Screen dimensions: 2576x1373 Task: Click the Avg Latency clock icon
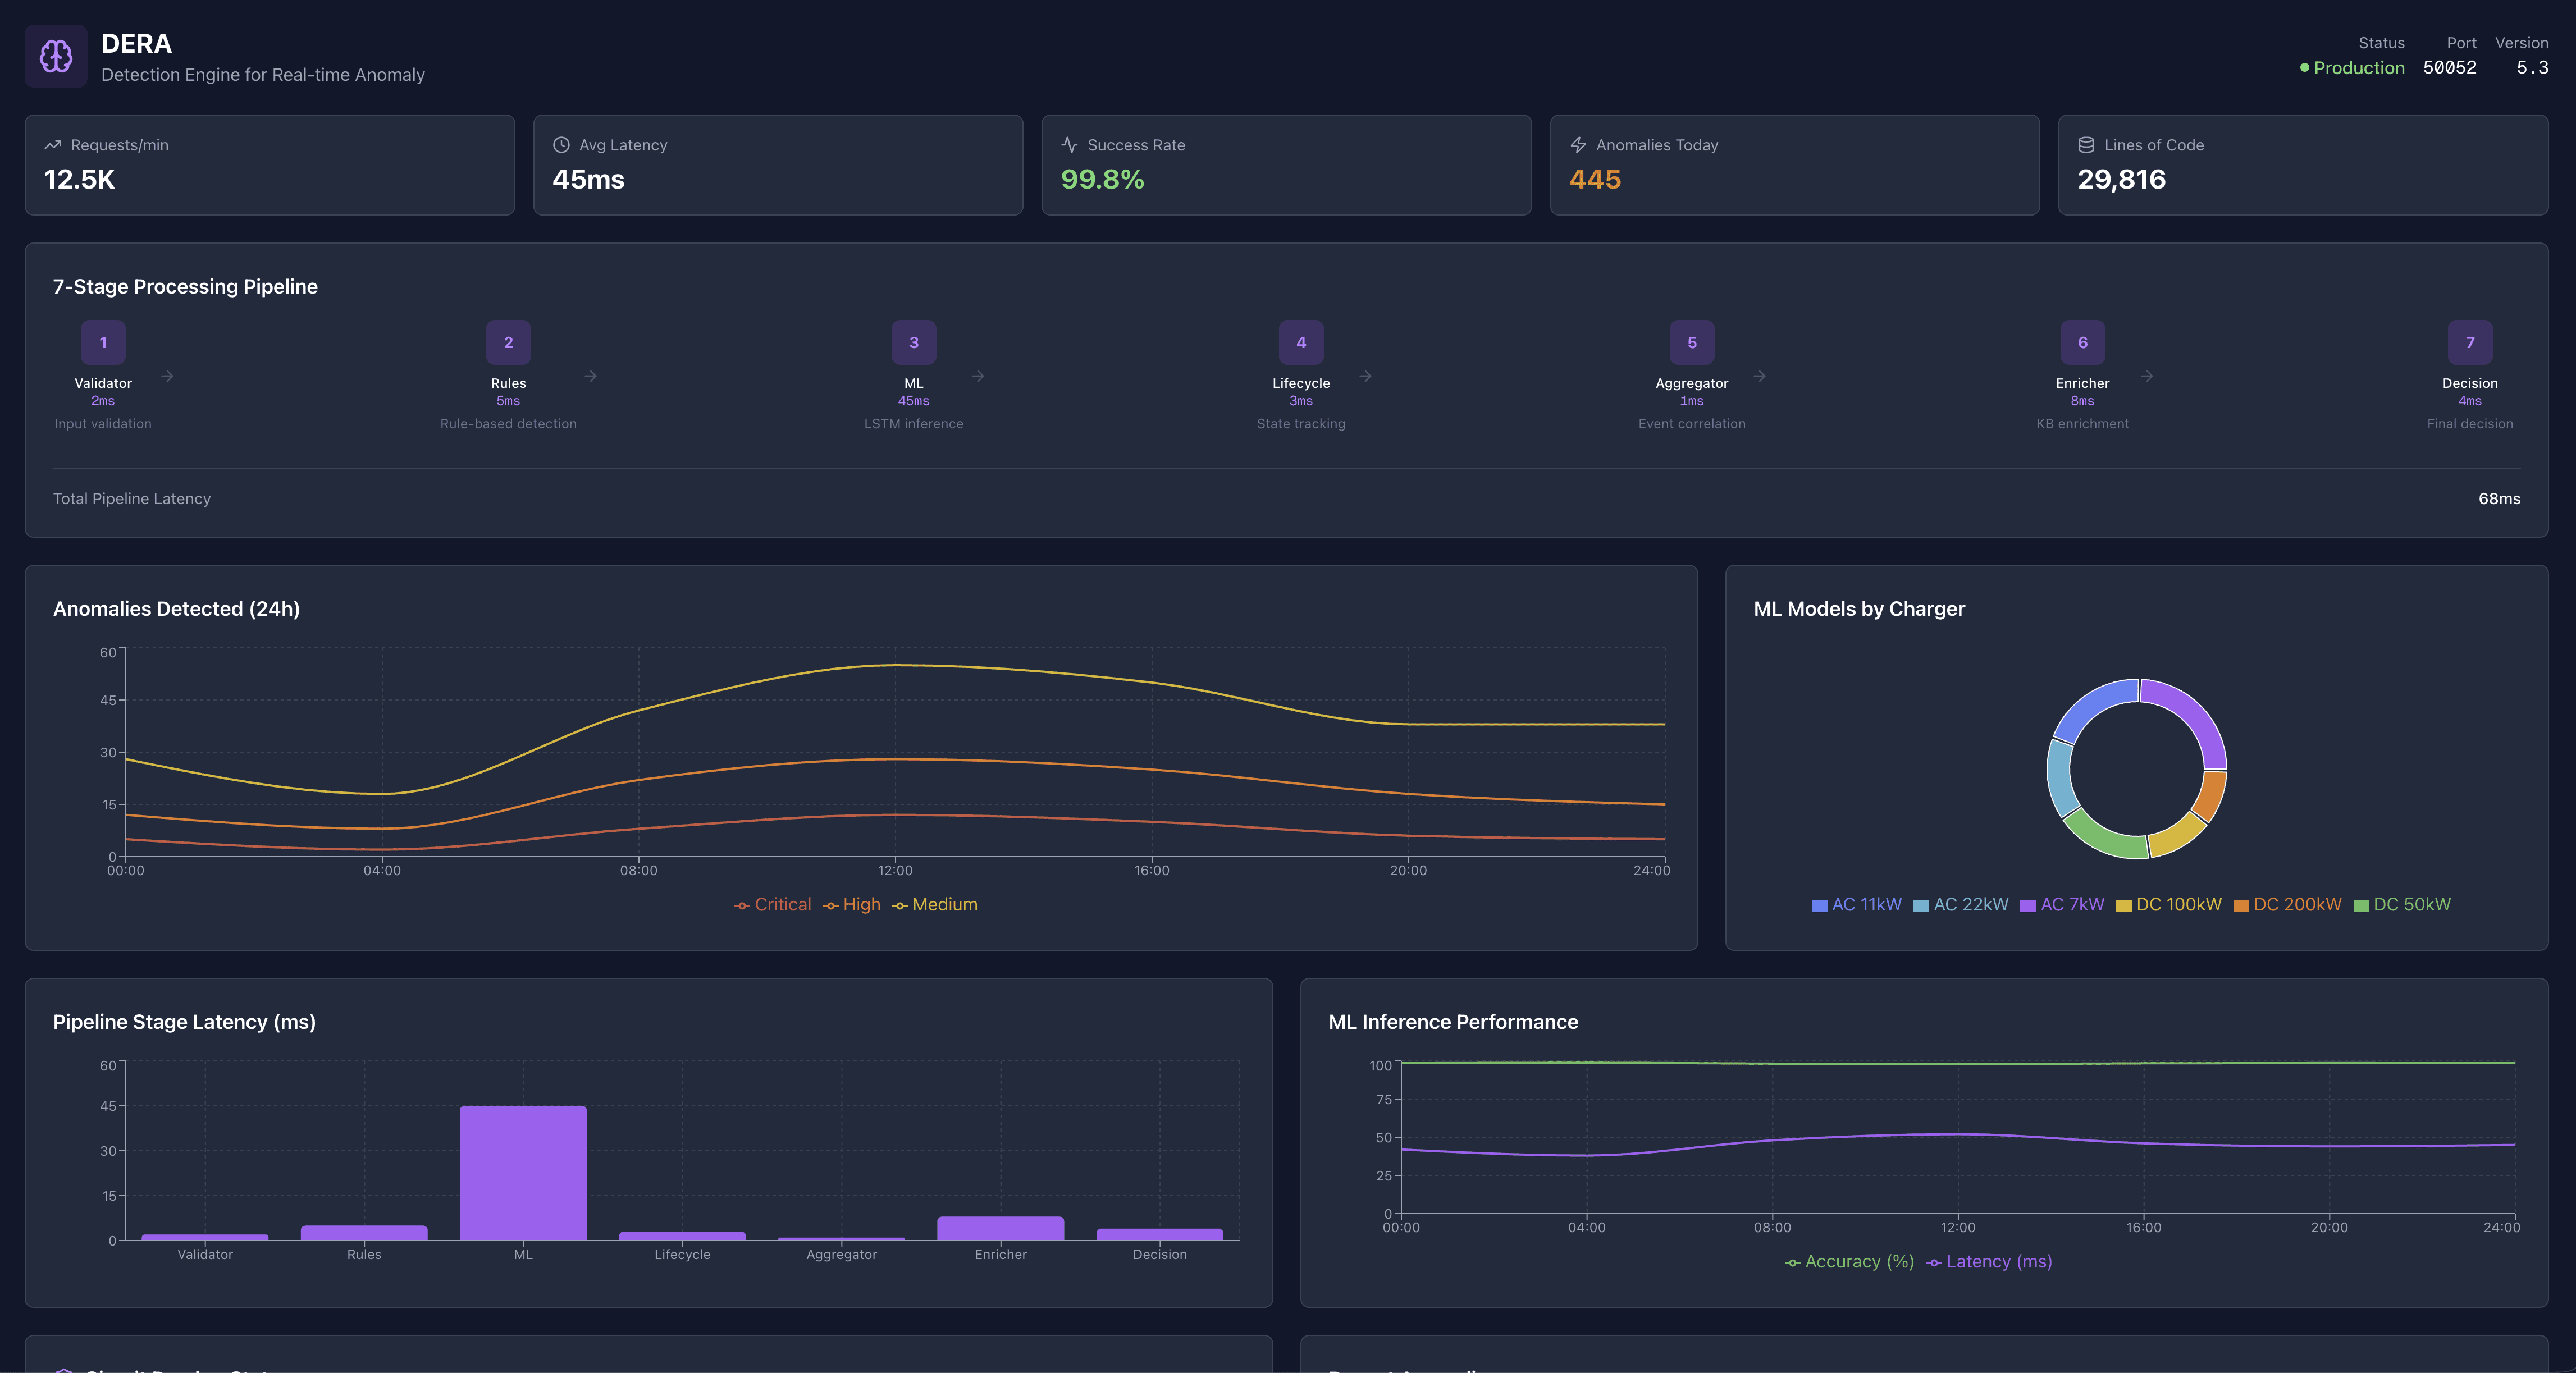(561, 145)
